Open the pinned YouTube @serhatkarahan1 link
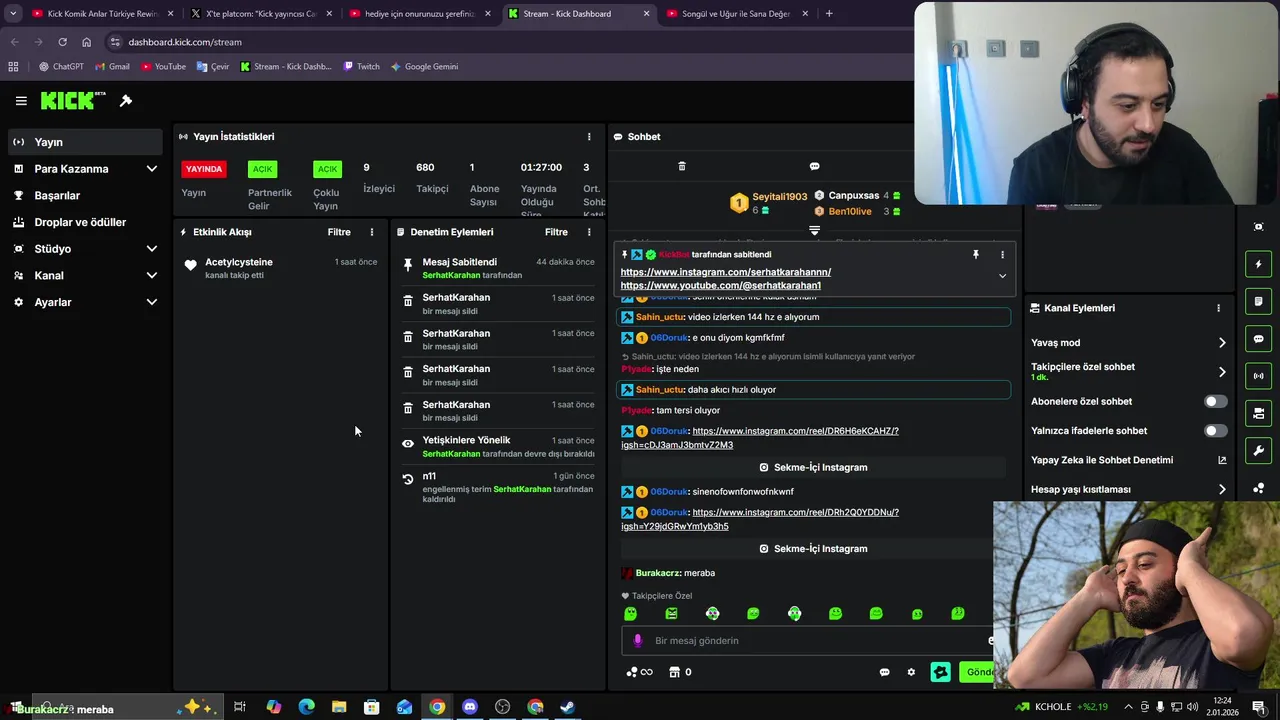 coord(720,285)
